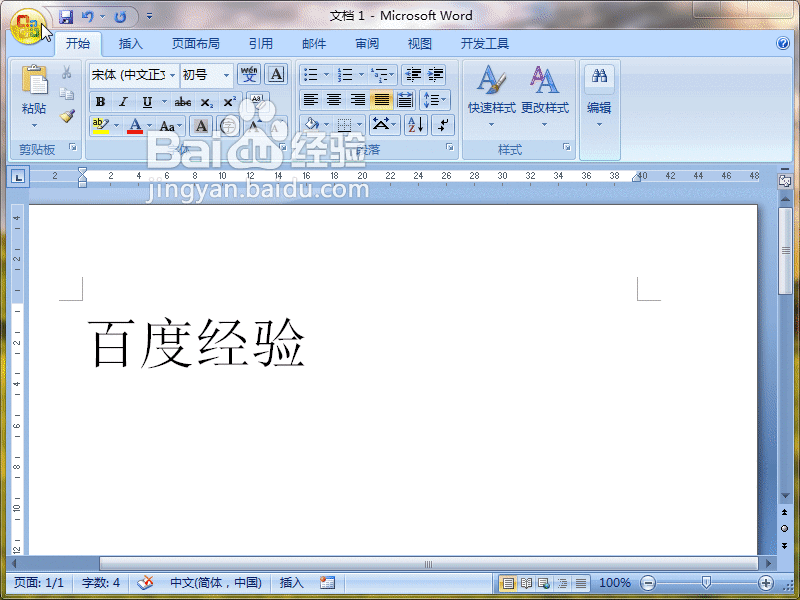The image size is (800, 600).
Task: Open the font size dropdown
Action: coord(226,75)
